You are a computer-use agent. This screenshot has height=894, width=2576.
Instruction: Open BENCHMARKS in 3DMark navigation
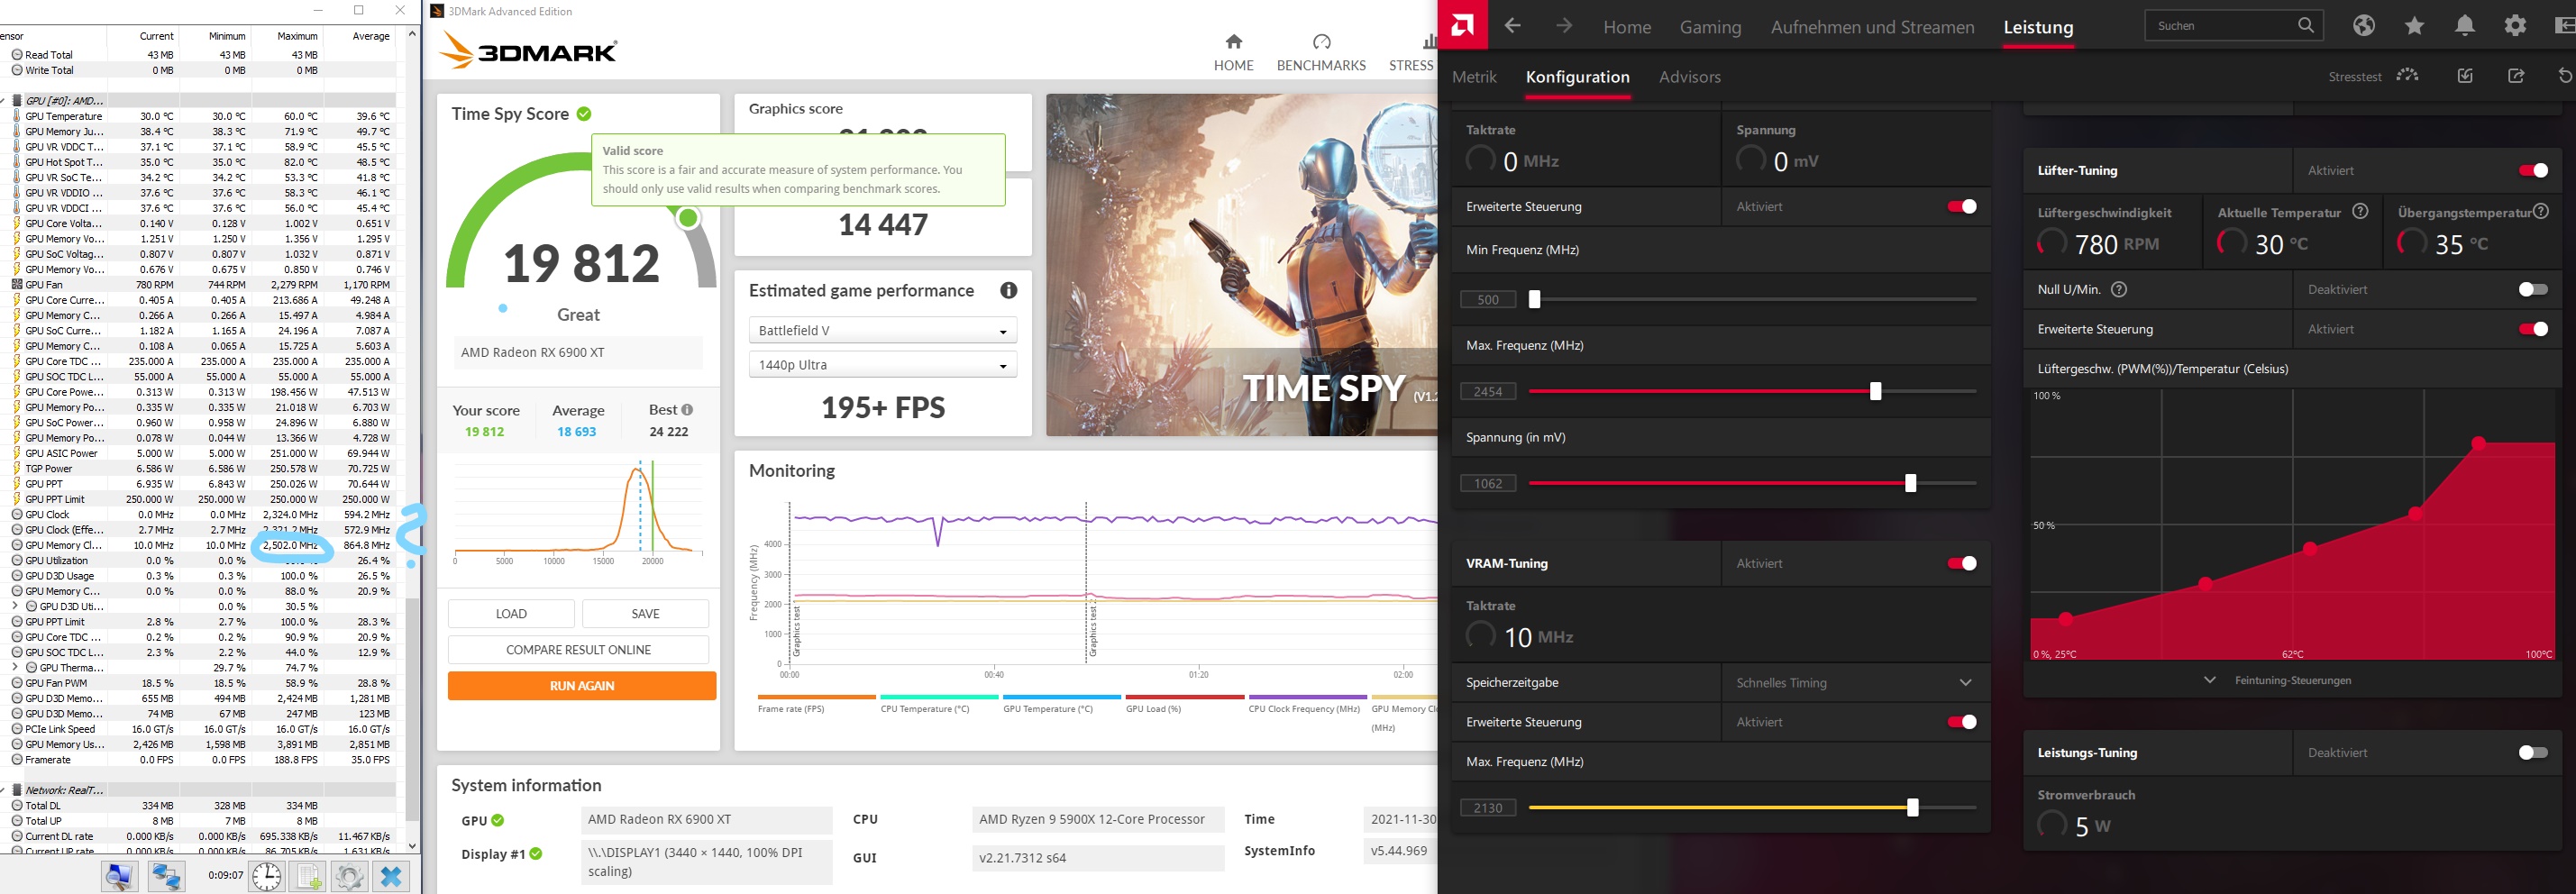[1321, 52]
